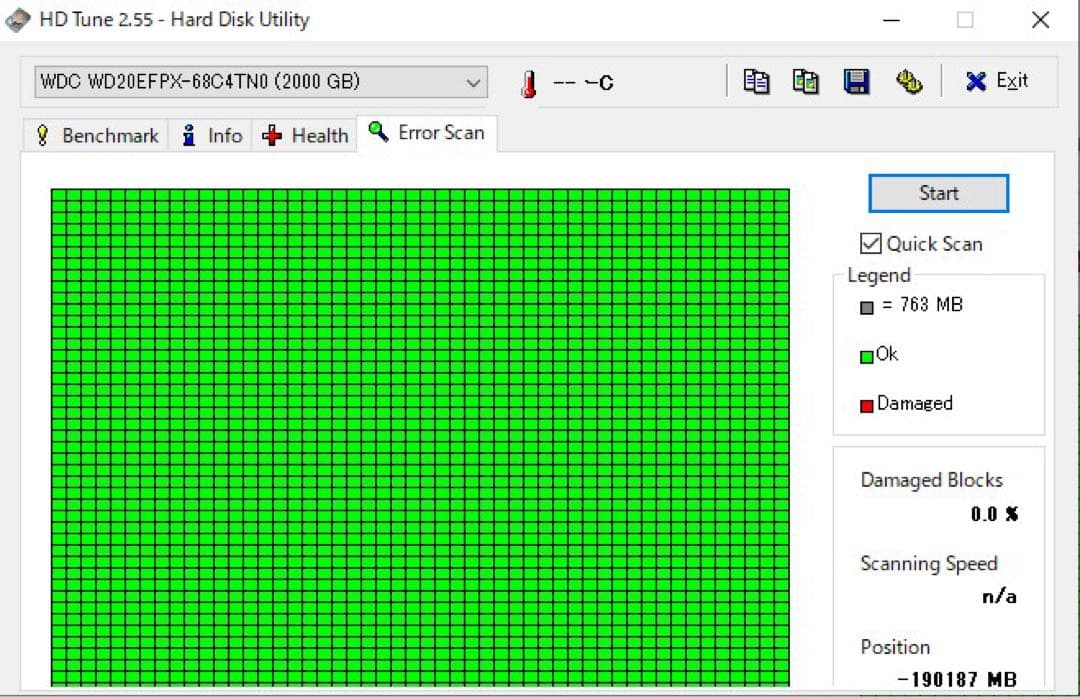Click the red Damaged legend swatch
The height and width of the screenshot is (697, 1080).
tap(866, 406)
